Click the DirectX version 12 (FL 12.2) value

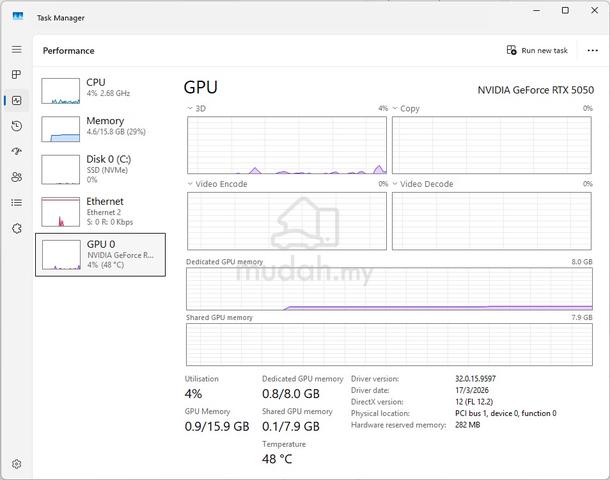[x=474, y=402]
